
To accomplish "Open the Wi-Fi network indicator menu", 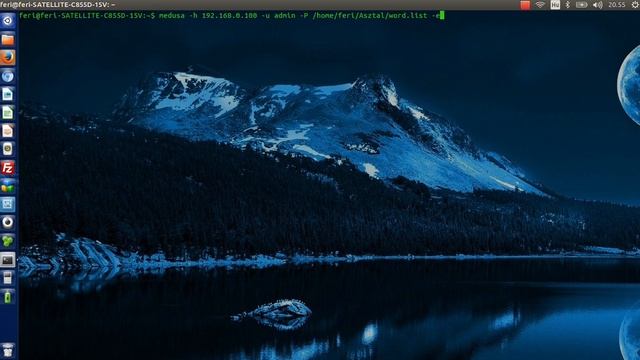I will click(540, 5).
